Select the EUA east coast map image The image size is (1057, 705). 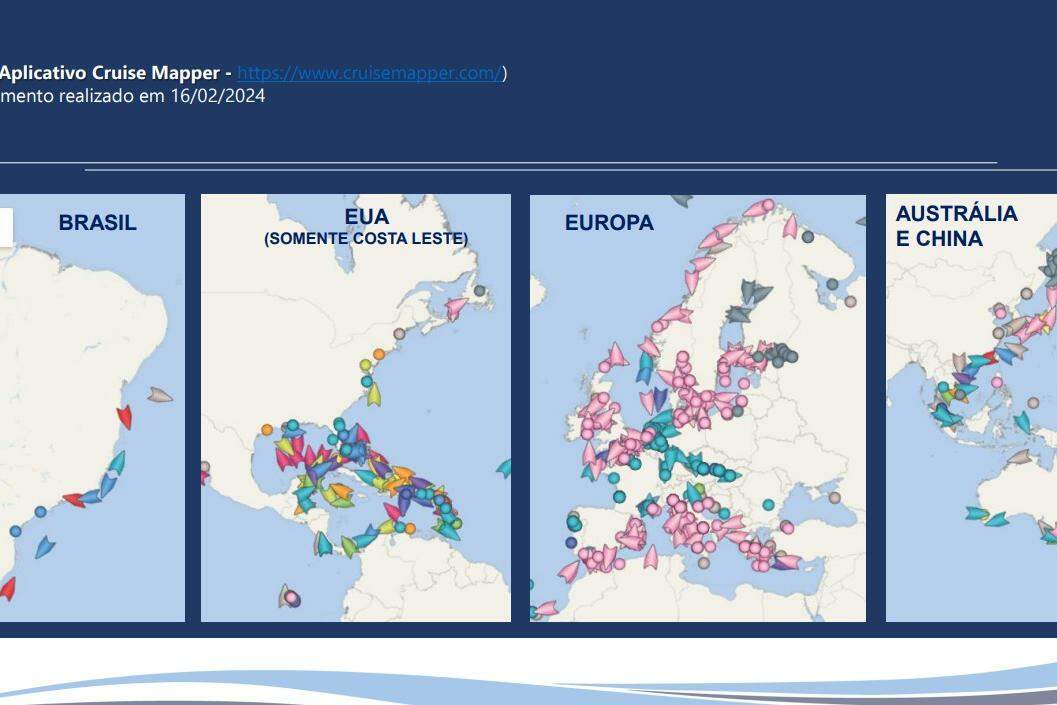[356, 408]
